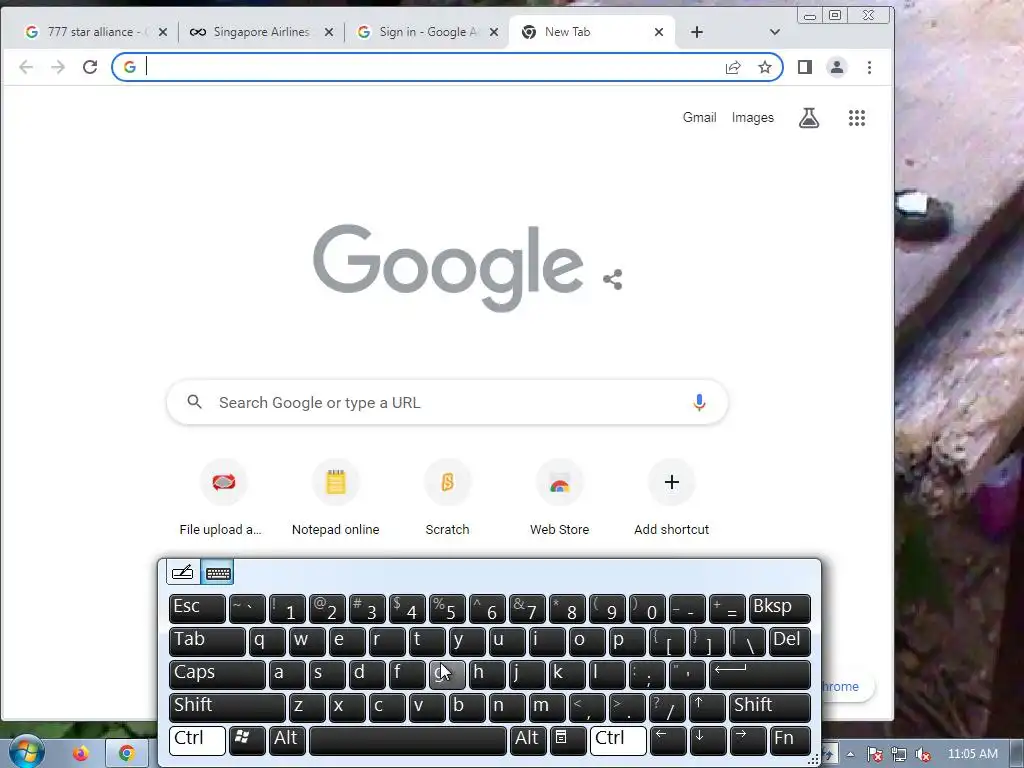Close the 777 star alliance tab
The width and height of the screenshot is (1024, 768).
tap(163, 32)
